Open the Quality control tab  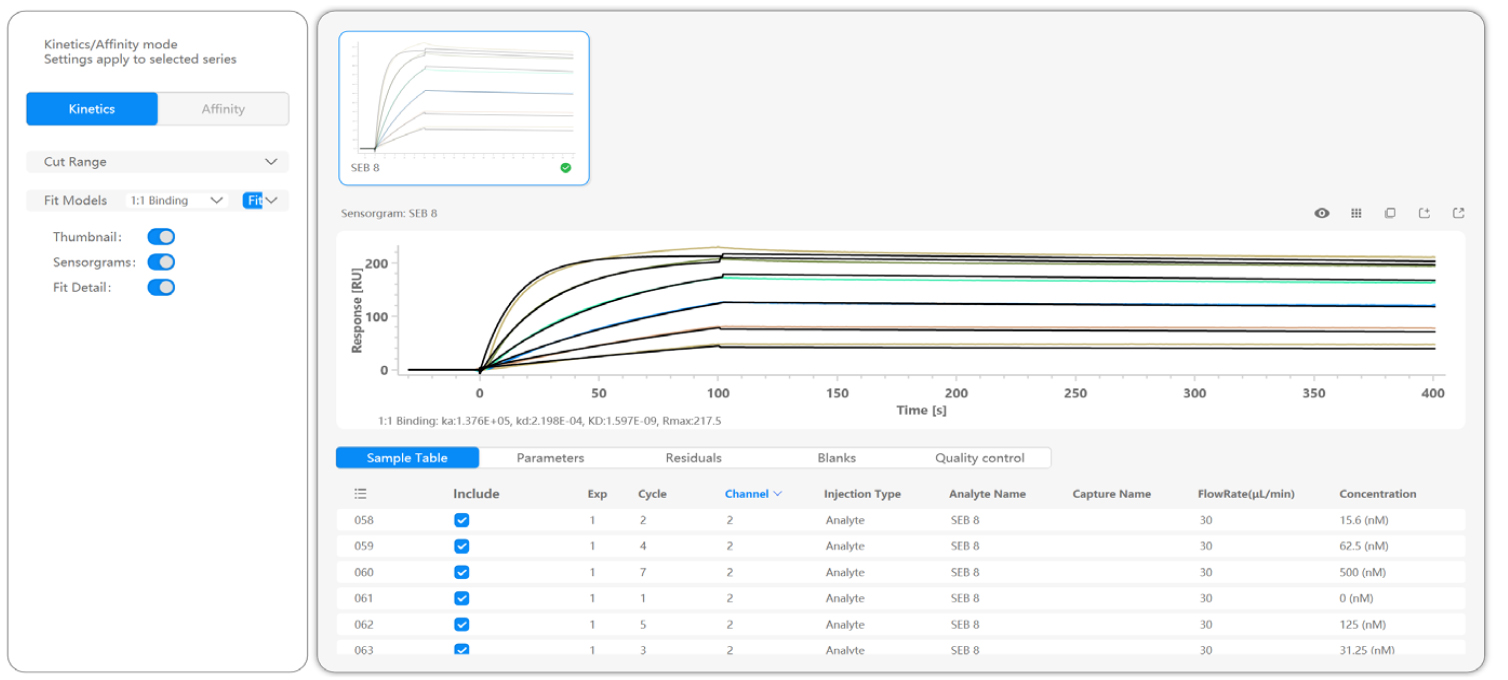[x=979, y=458]
